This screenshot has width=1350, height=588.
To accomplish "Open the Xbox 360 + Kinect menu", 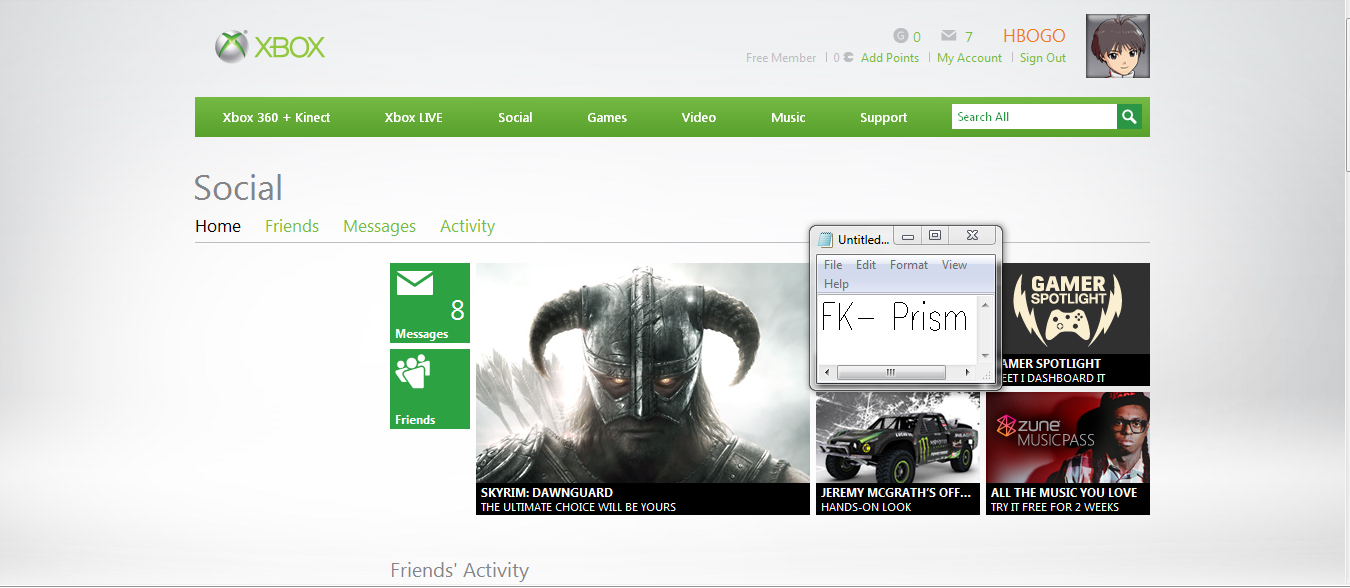I will pos(276,117).
